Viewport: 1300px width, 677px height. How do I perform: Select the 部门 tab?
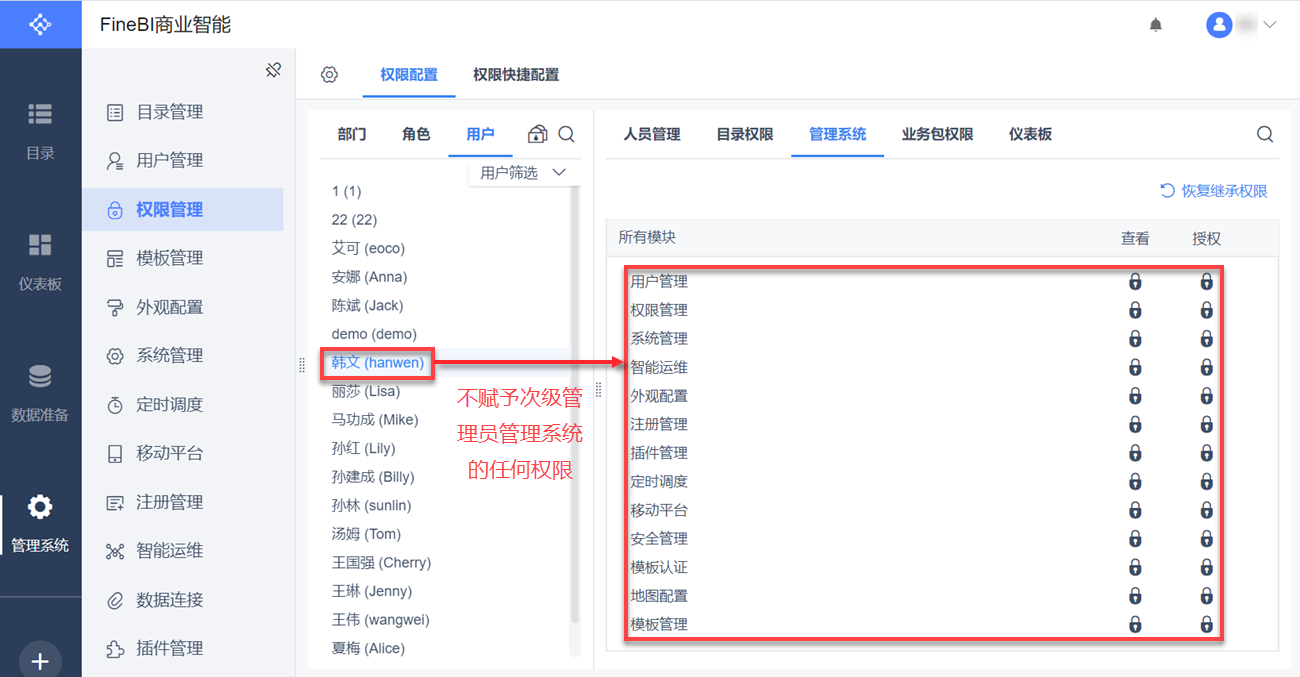coord(352,134)
